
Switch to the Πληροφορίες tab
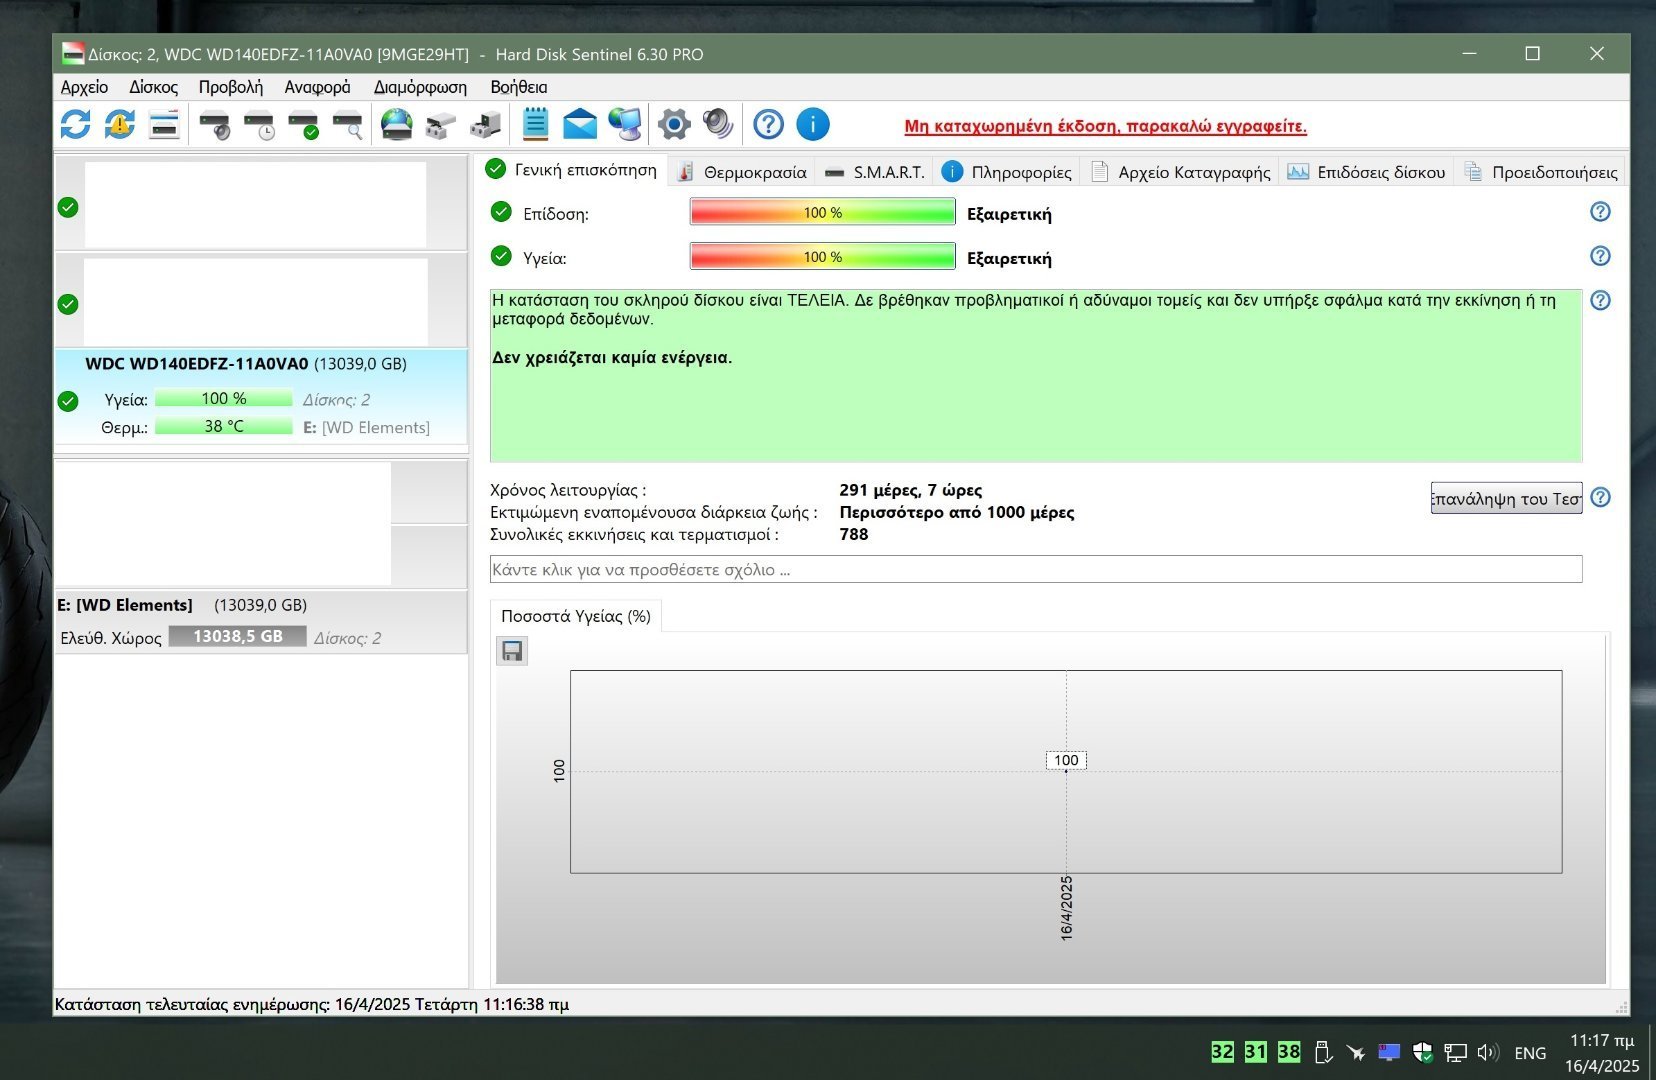click(x=1007, y=172)
